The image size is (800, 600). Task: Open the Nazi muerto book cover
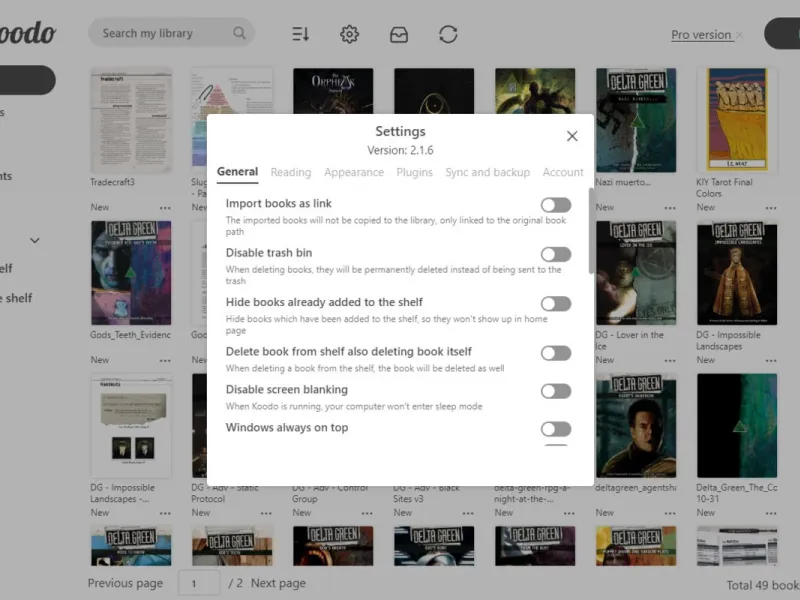pyautogui.click(x=636, y=120)
